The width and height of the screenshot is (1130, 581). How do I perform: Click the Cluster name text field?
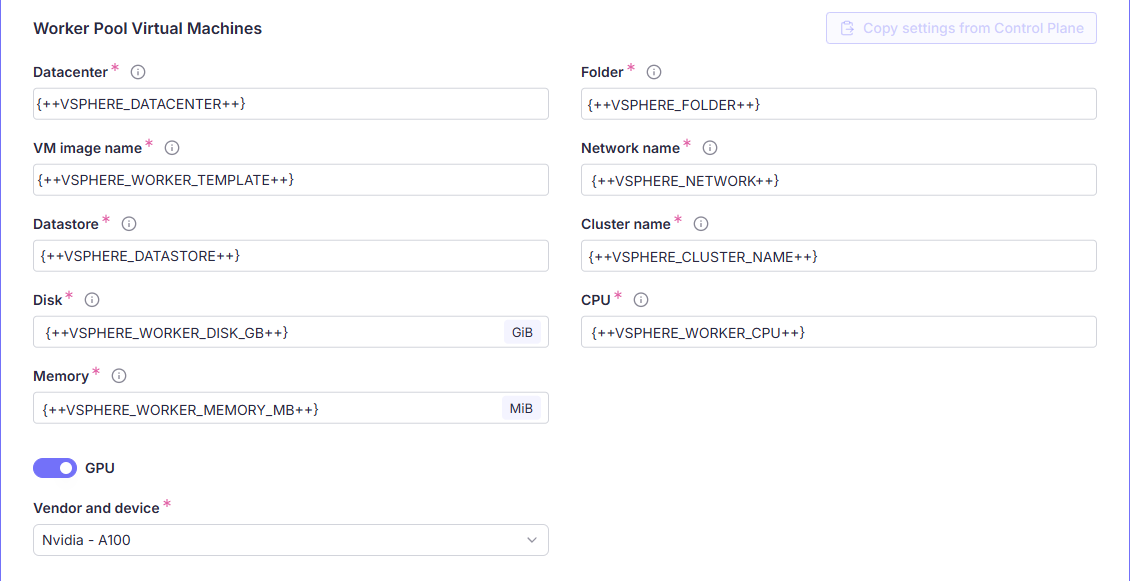(838, 256)
